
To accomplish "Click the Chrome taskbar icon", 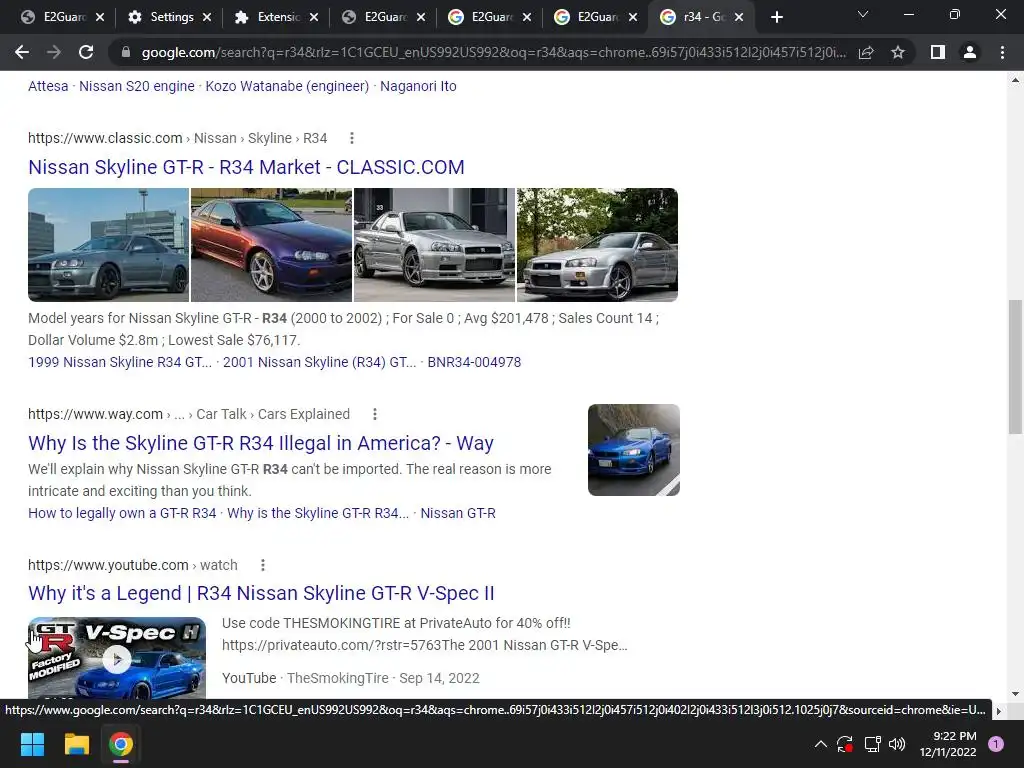I will click(121, 744).
